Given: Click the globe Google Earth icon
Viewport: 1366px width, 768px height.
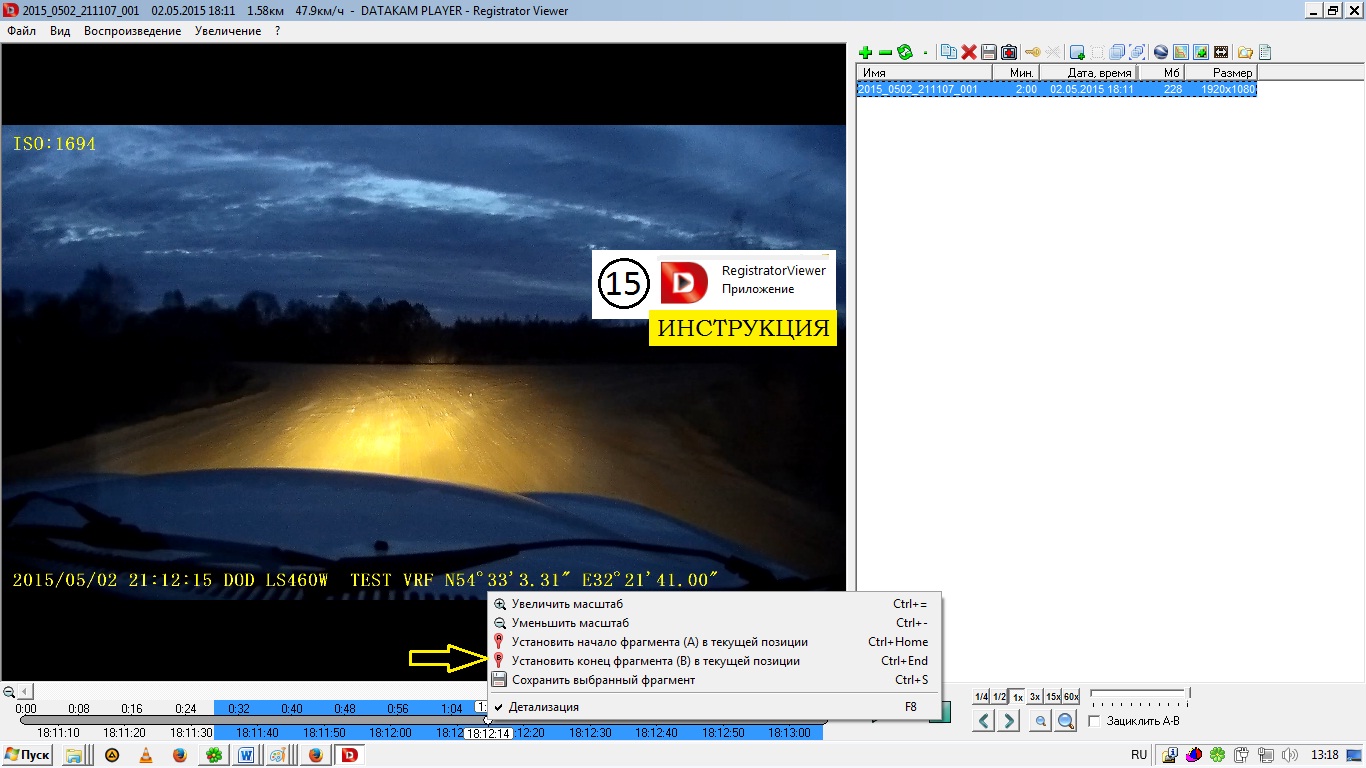Looking at the screenshot, I should point(1161,53).
